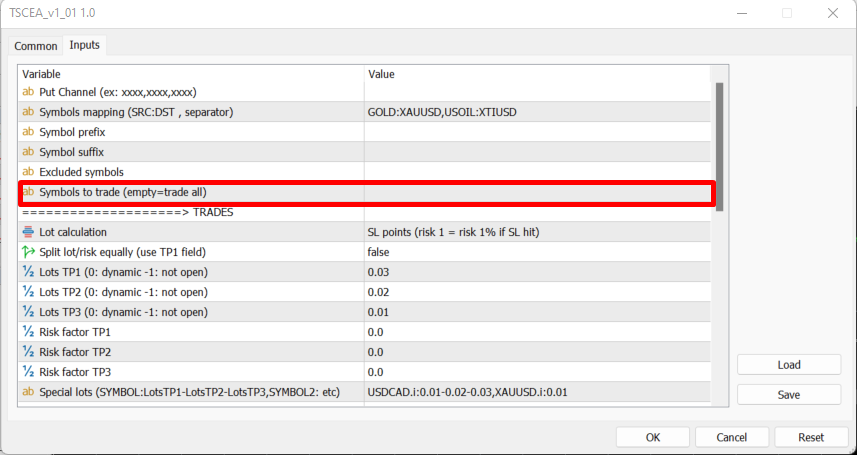Open the Lot calculation SL points dropdown
The height and width of the screenshot is (455, 857).
[536, 232]
